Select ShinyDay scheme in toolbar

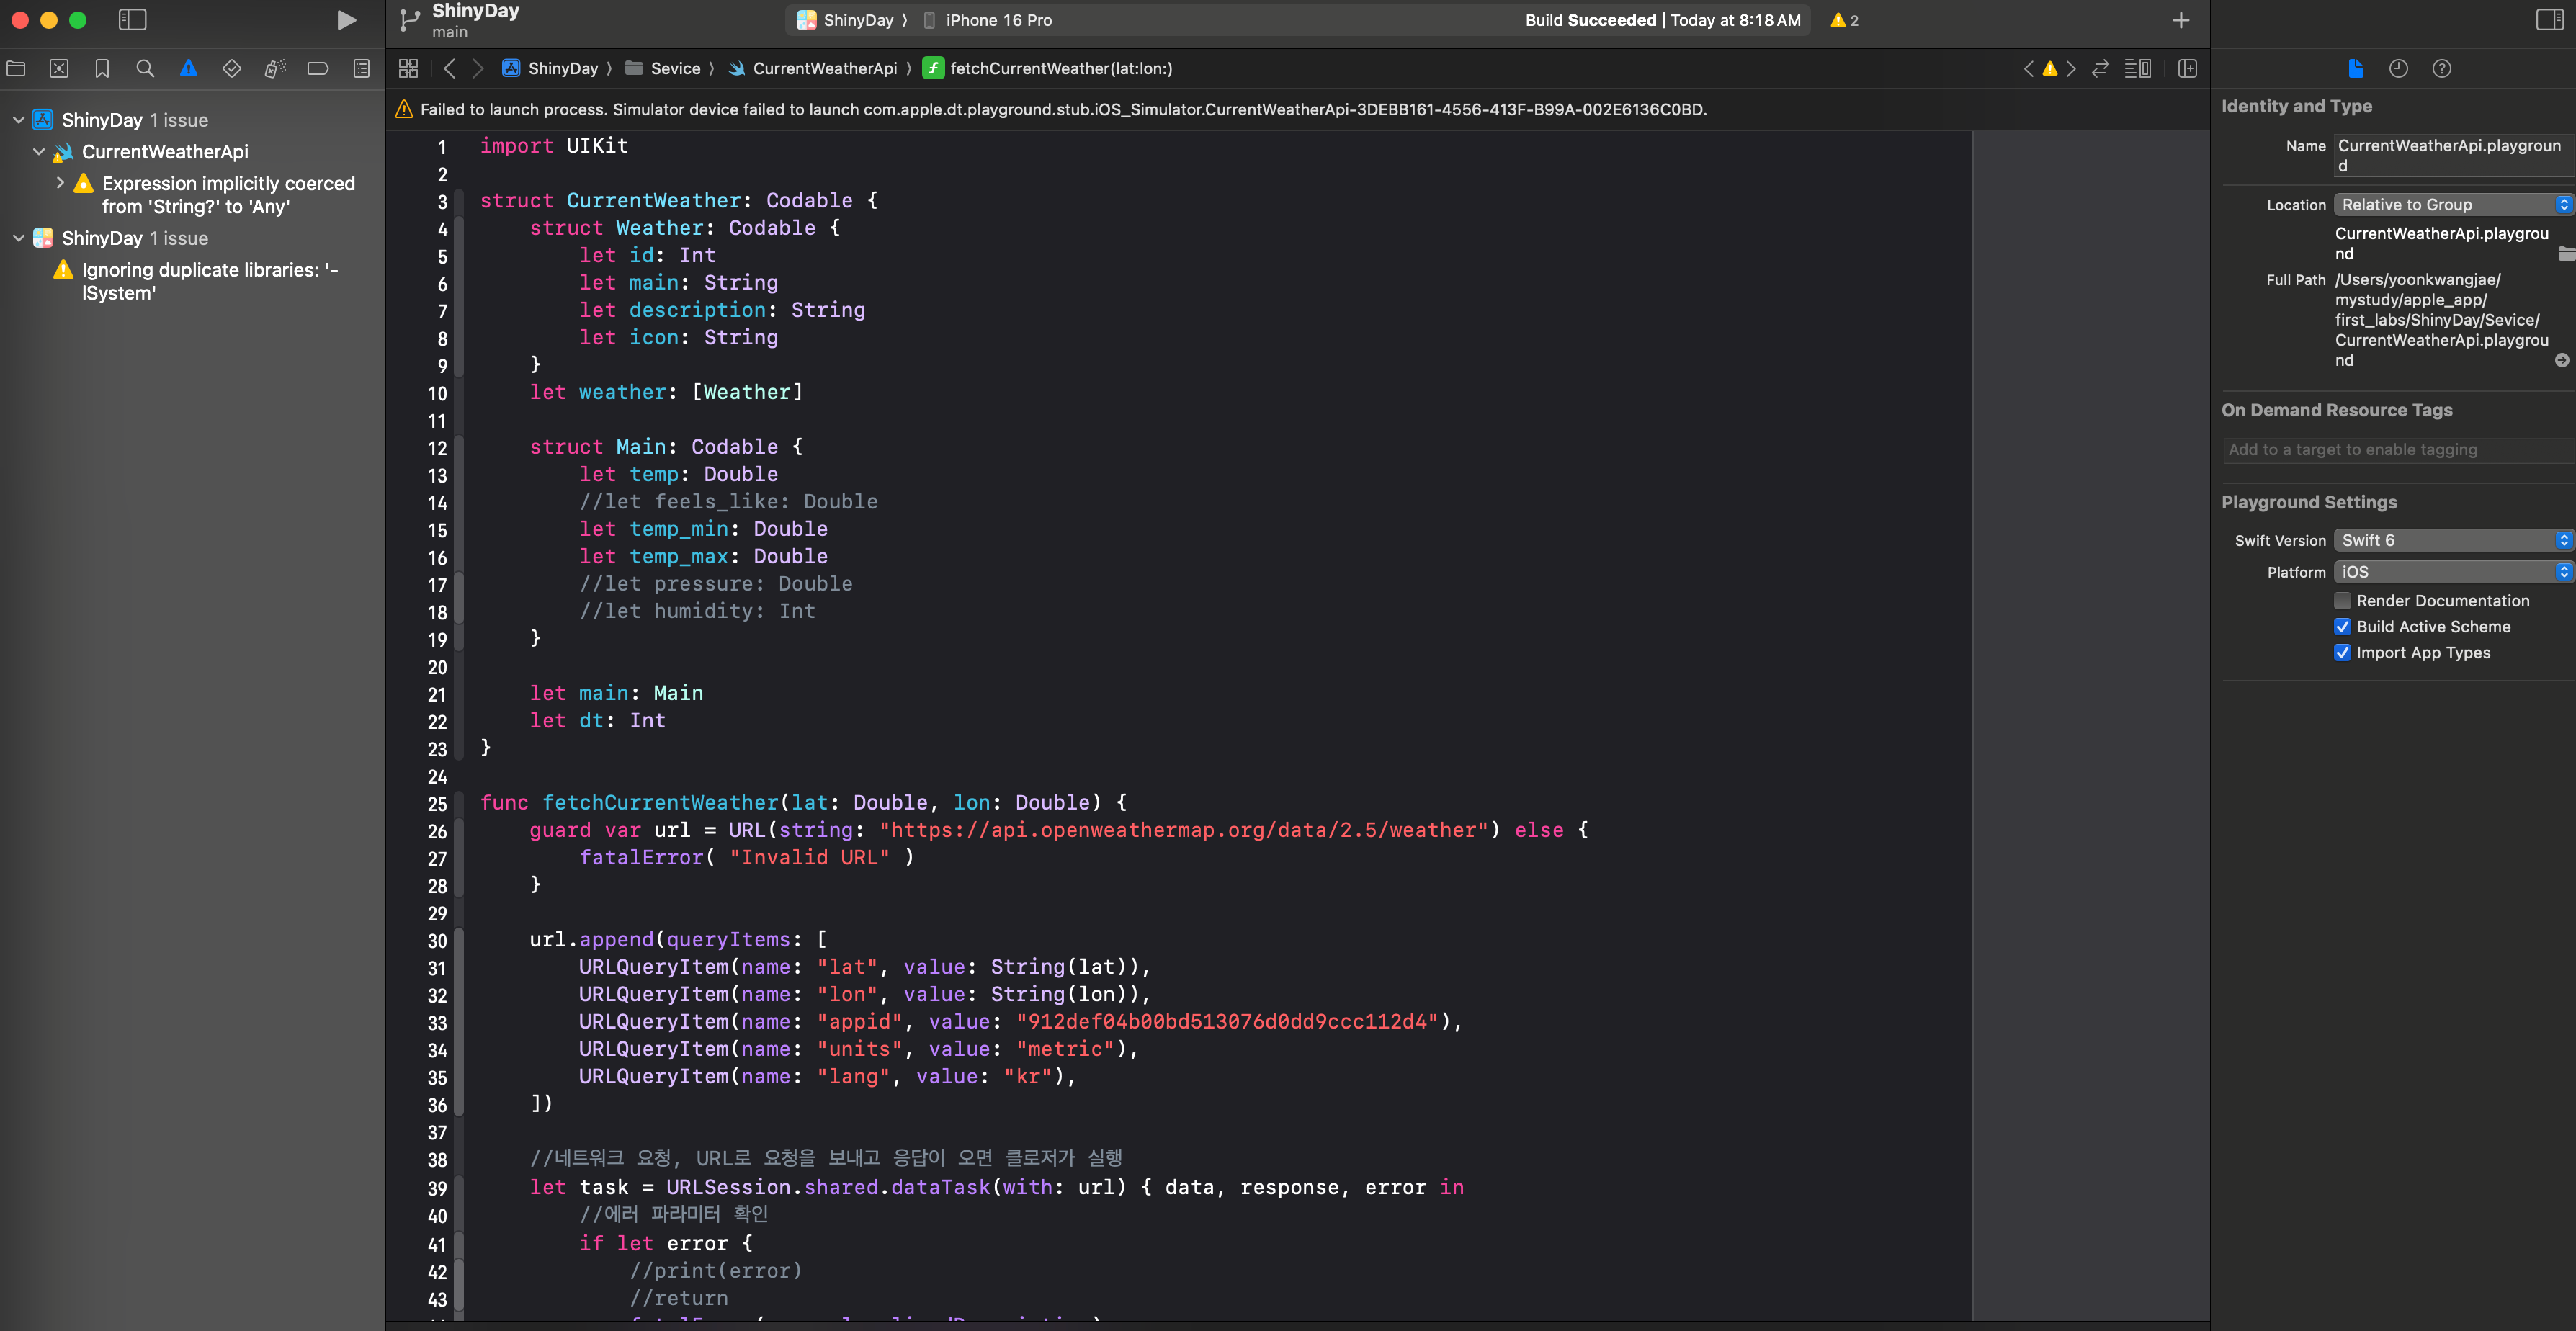847,20
